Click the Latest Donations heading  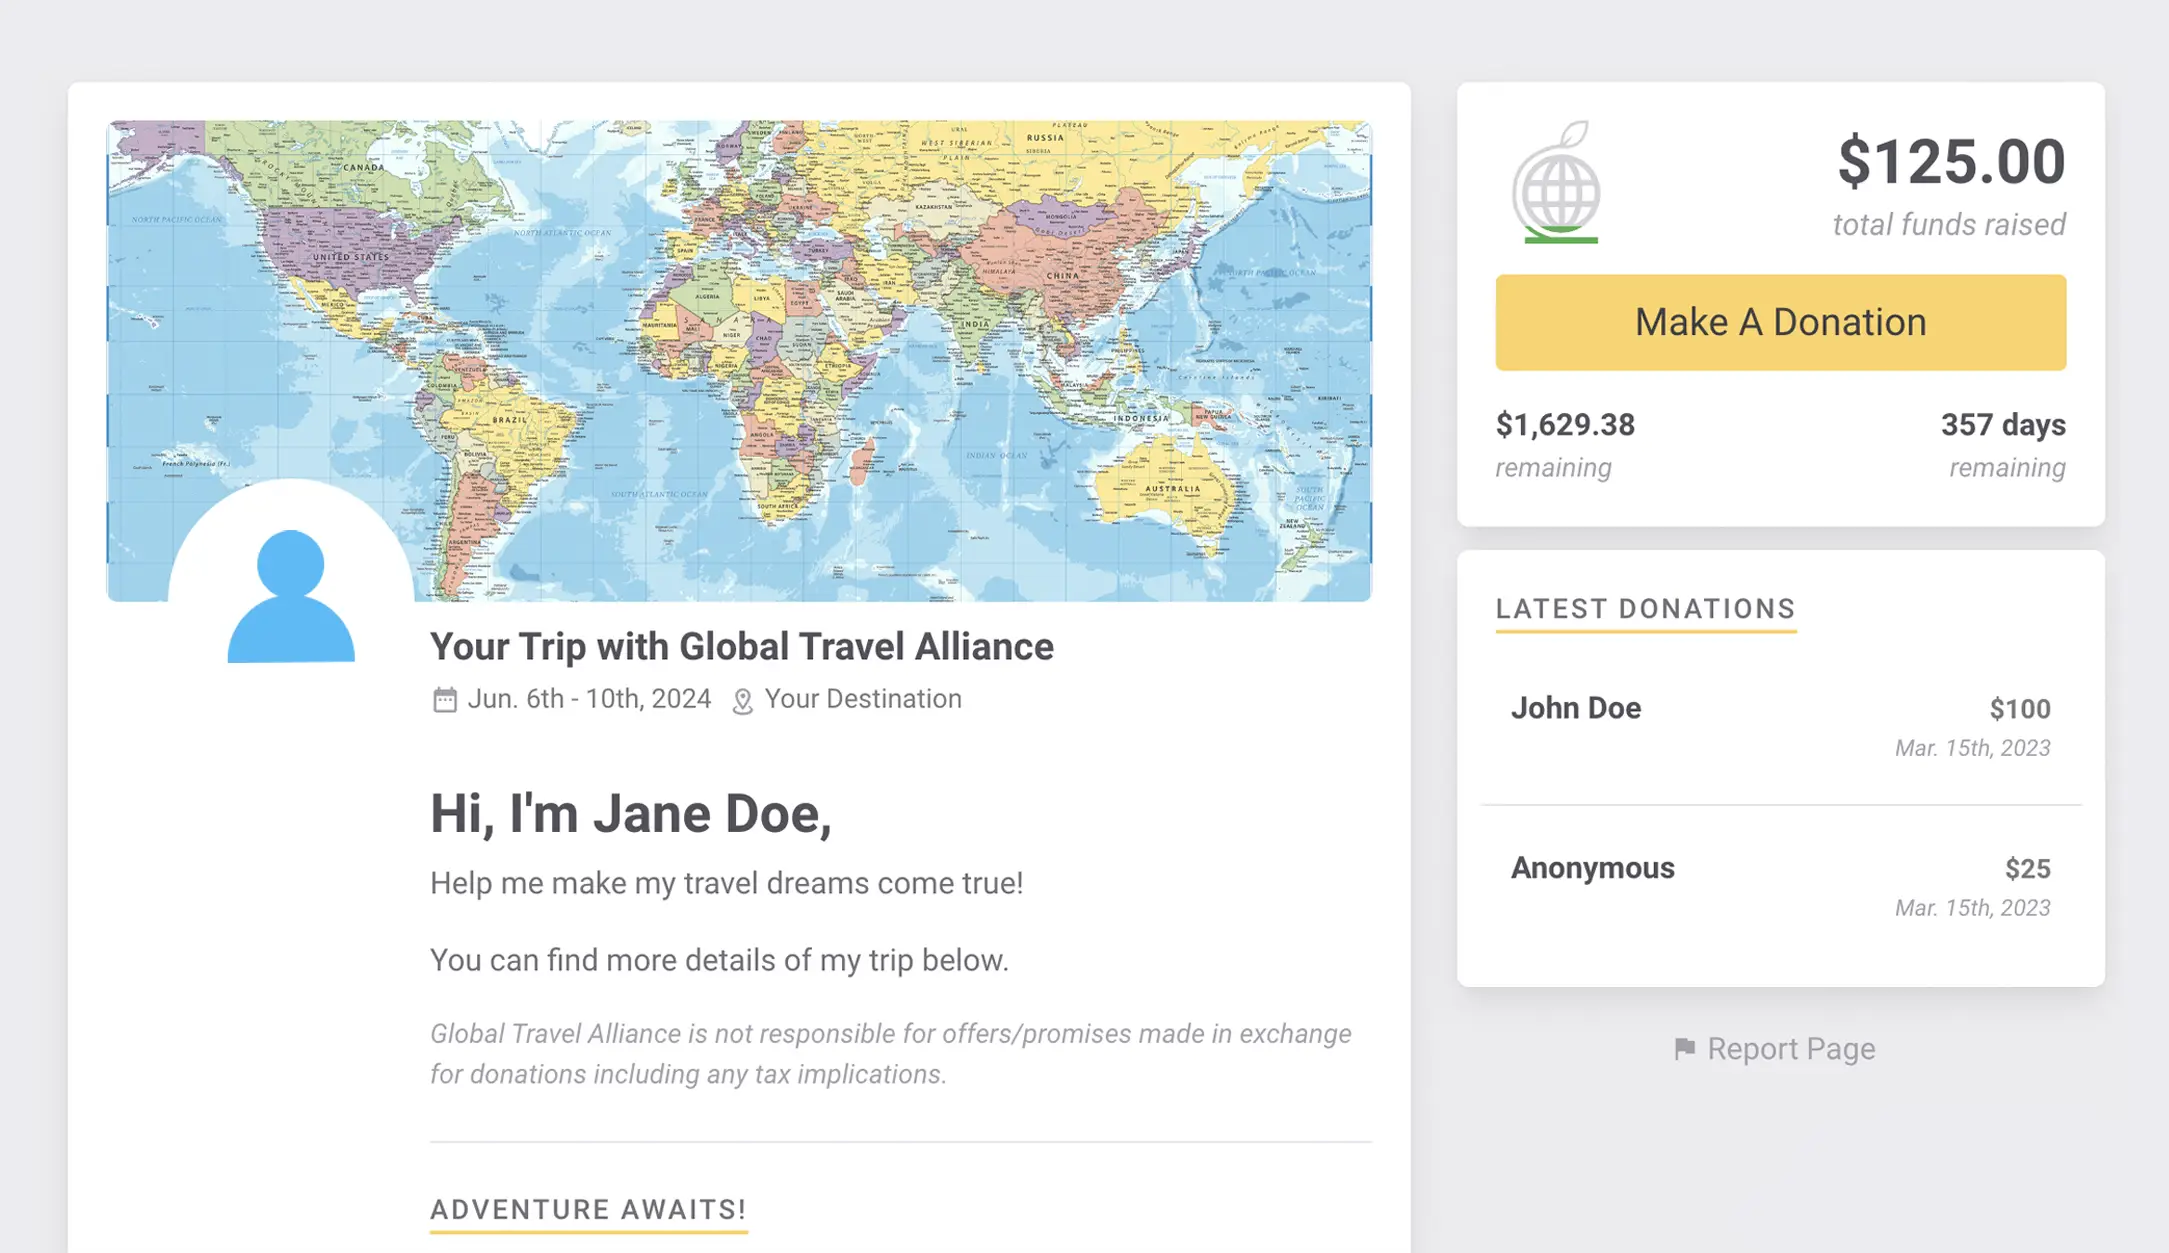click(1645, 608)
